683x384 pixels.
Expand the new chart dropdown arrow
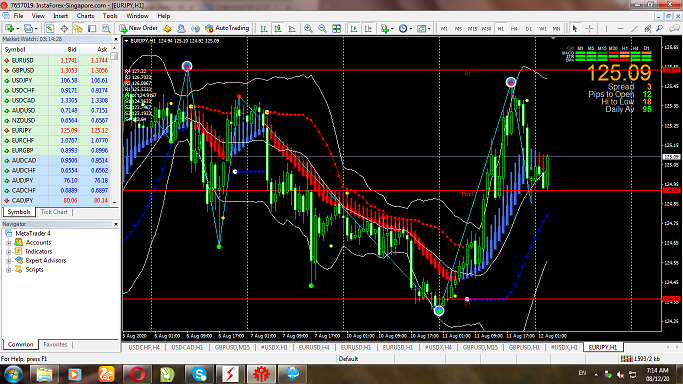click(17, 29)
